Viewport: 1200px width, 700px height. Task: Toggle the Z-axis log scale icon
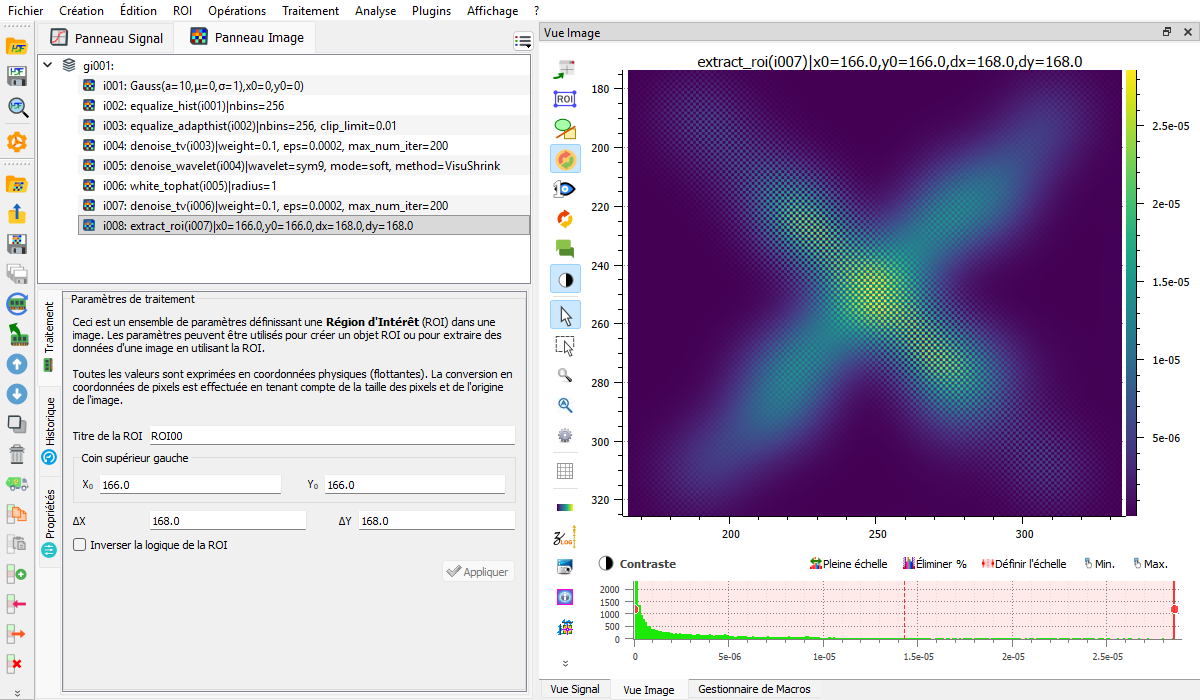click(565, 538)
